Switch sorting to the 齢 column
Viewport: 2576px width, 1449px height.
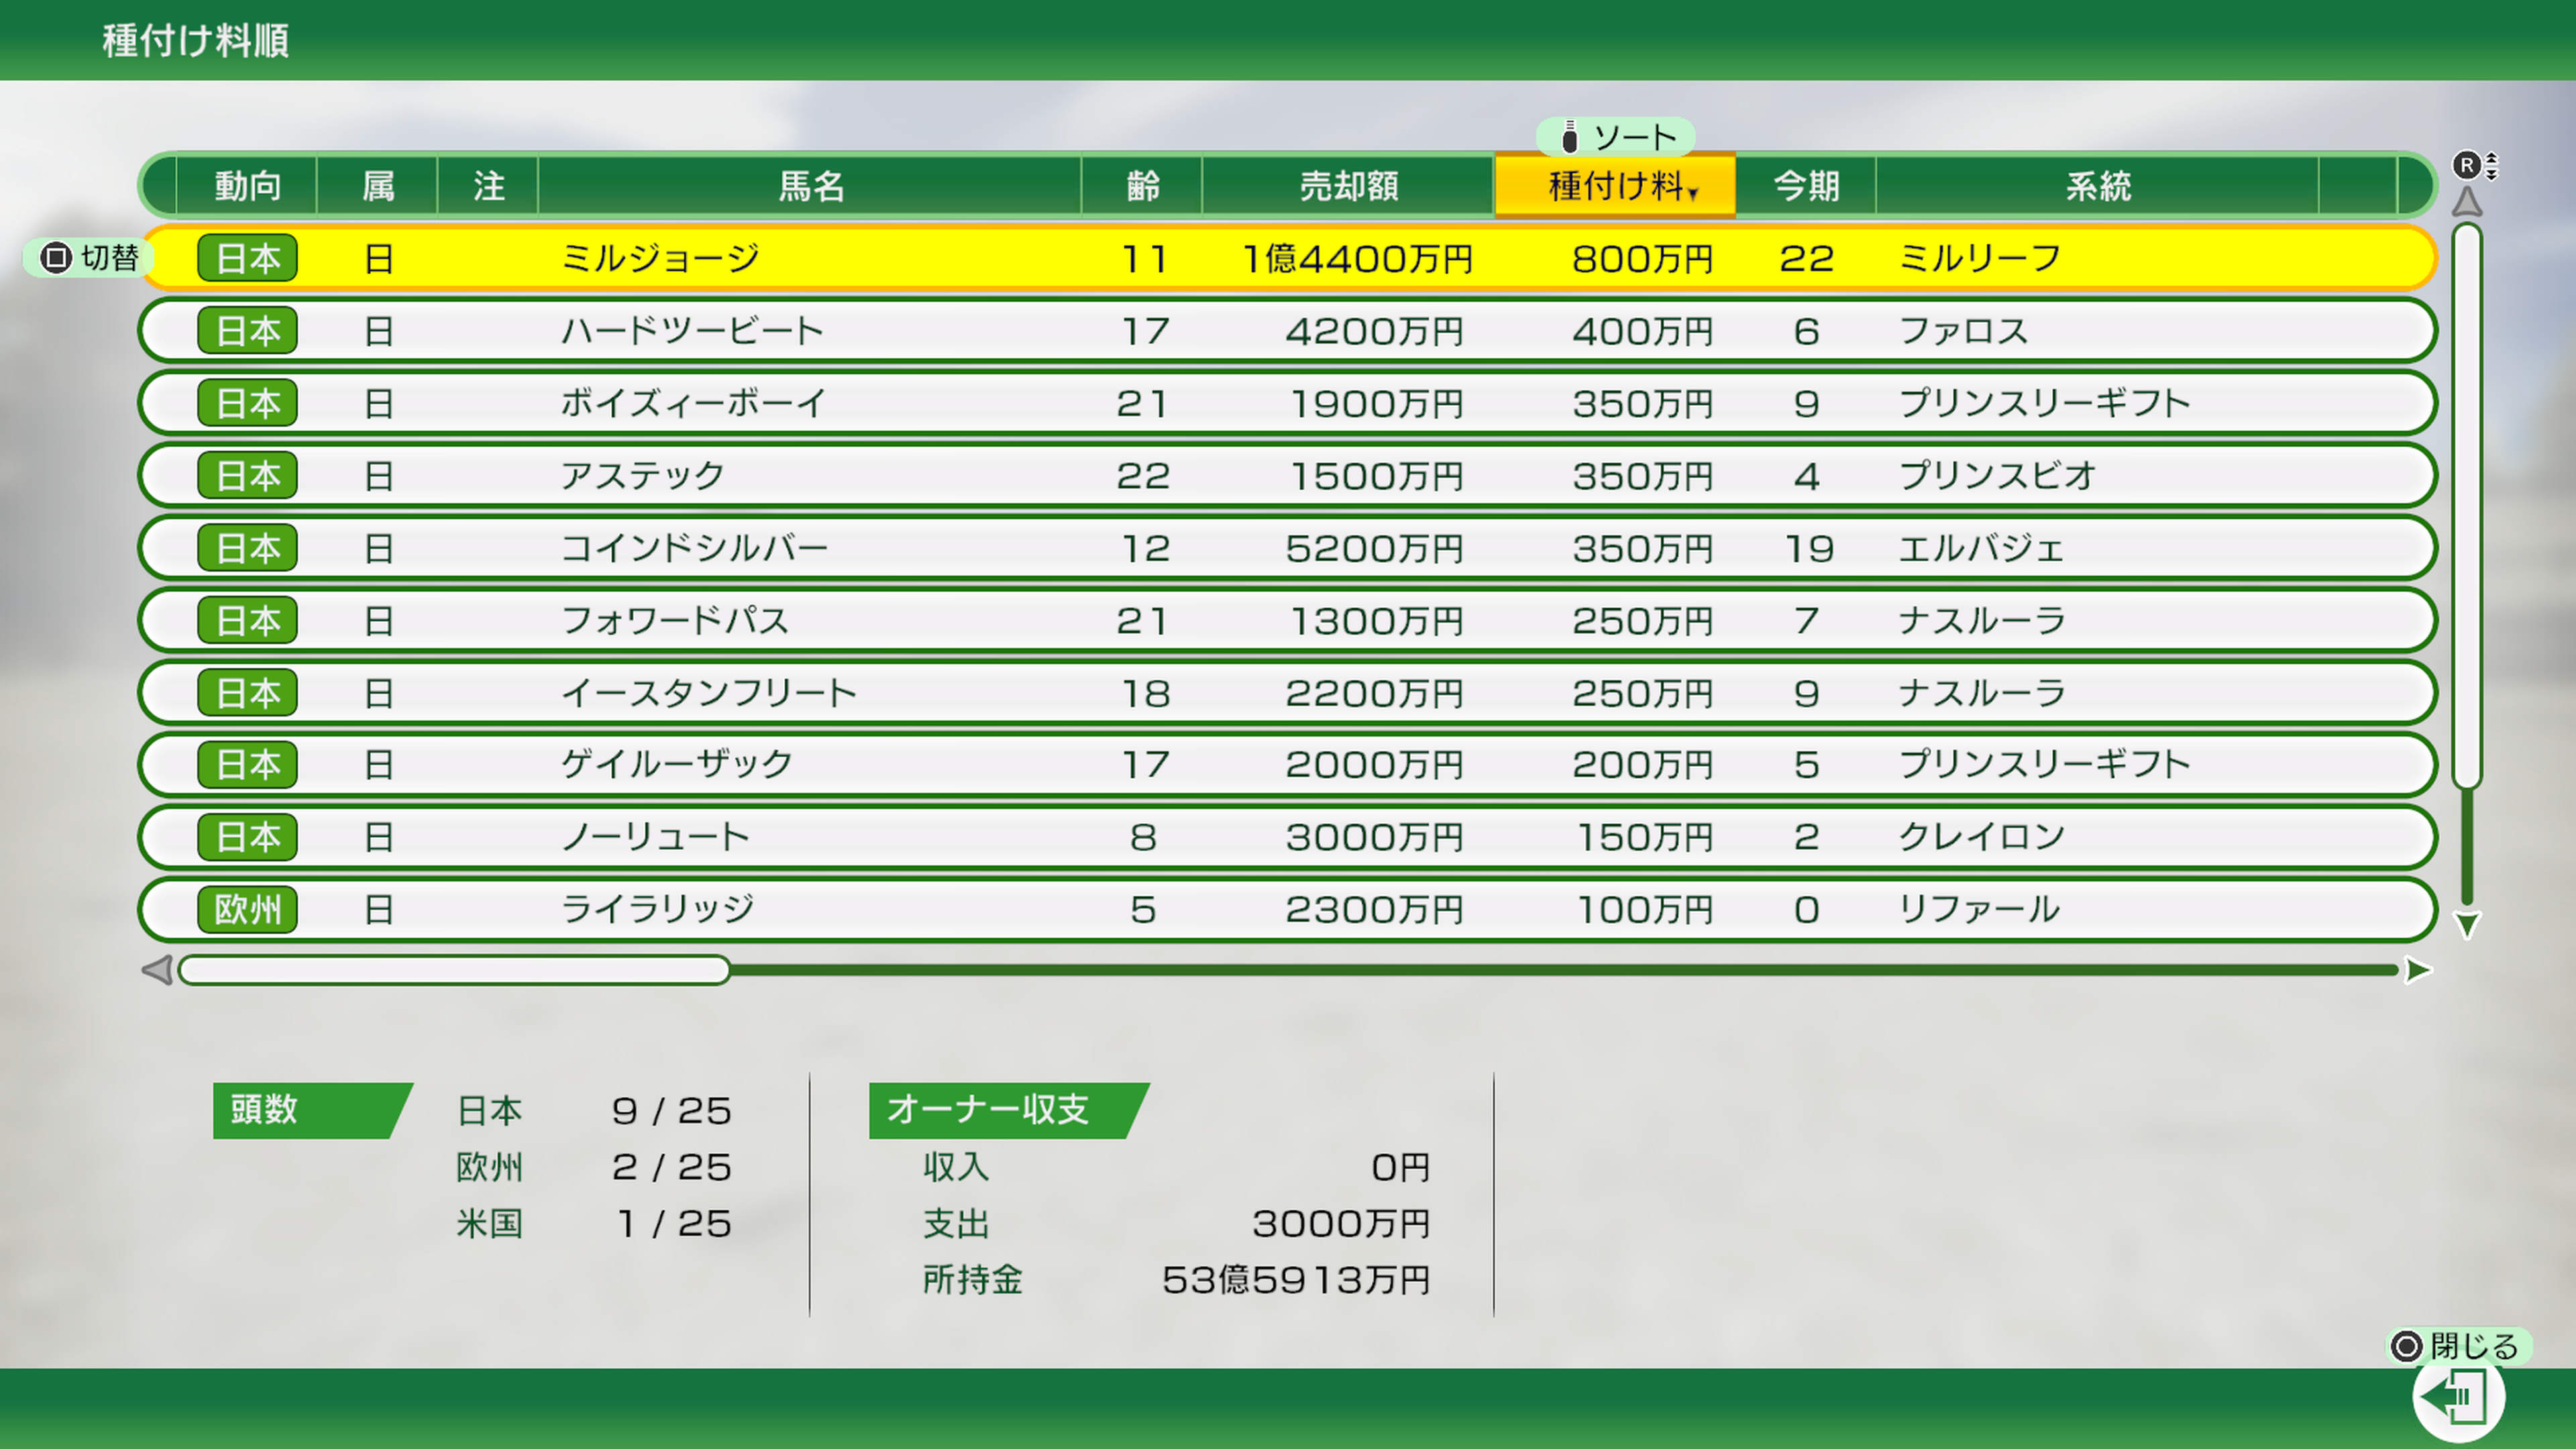tap(1142, 185)
